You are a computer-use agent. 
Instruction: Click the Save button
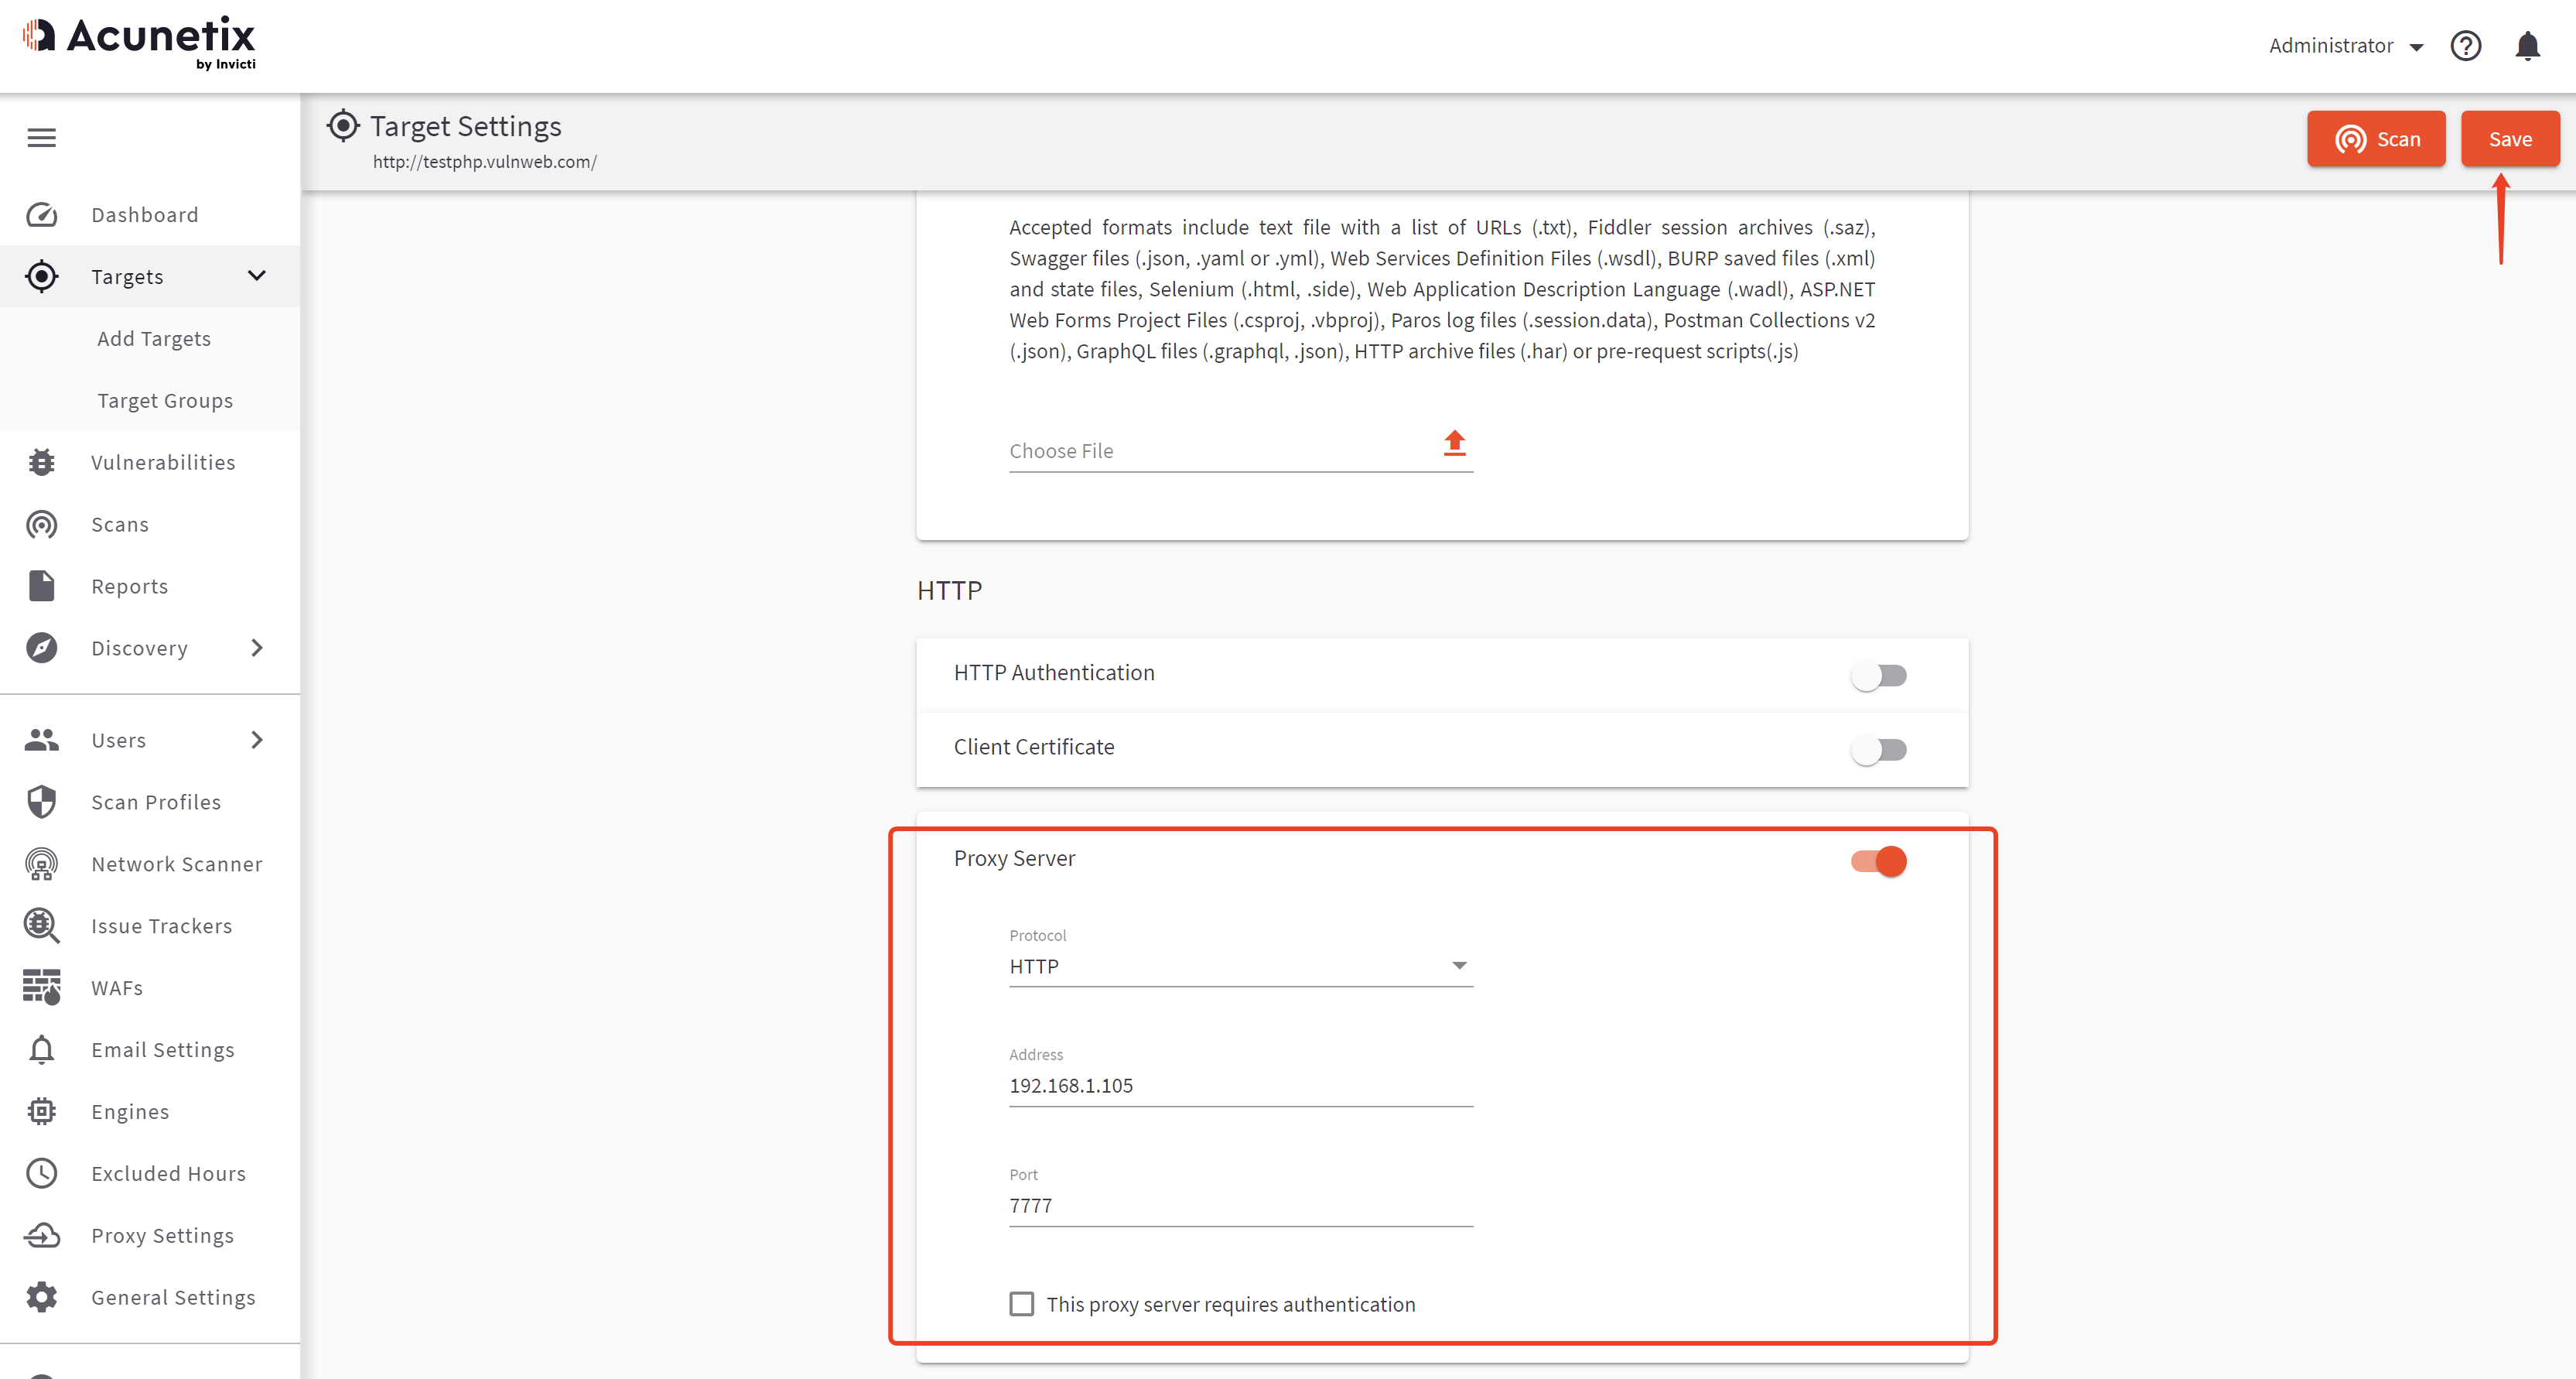click(x=2509, y=139)
